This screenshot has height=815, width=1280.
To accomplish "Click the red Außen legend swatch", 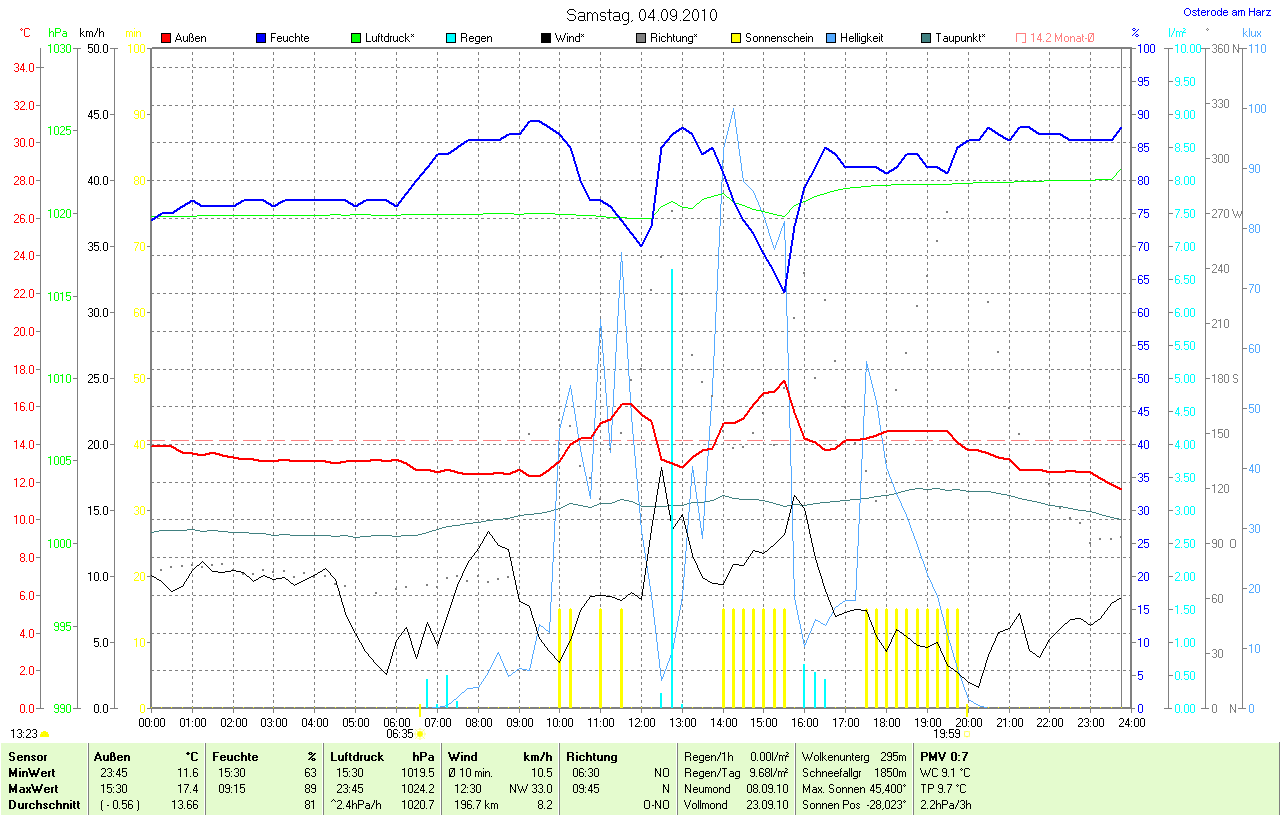I will pyautogui.click(x=166, y=38).
